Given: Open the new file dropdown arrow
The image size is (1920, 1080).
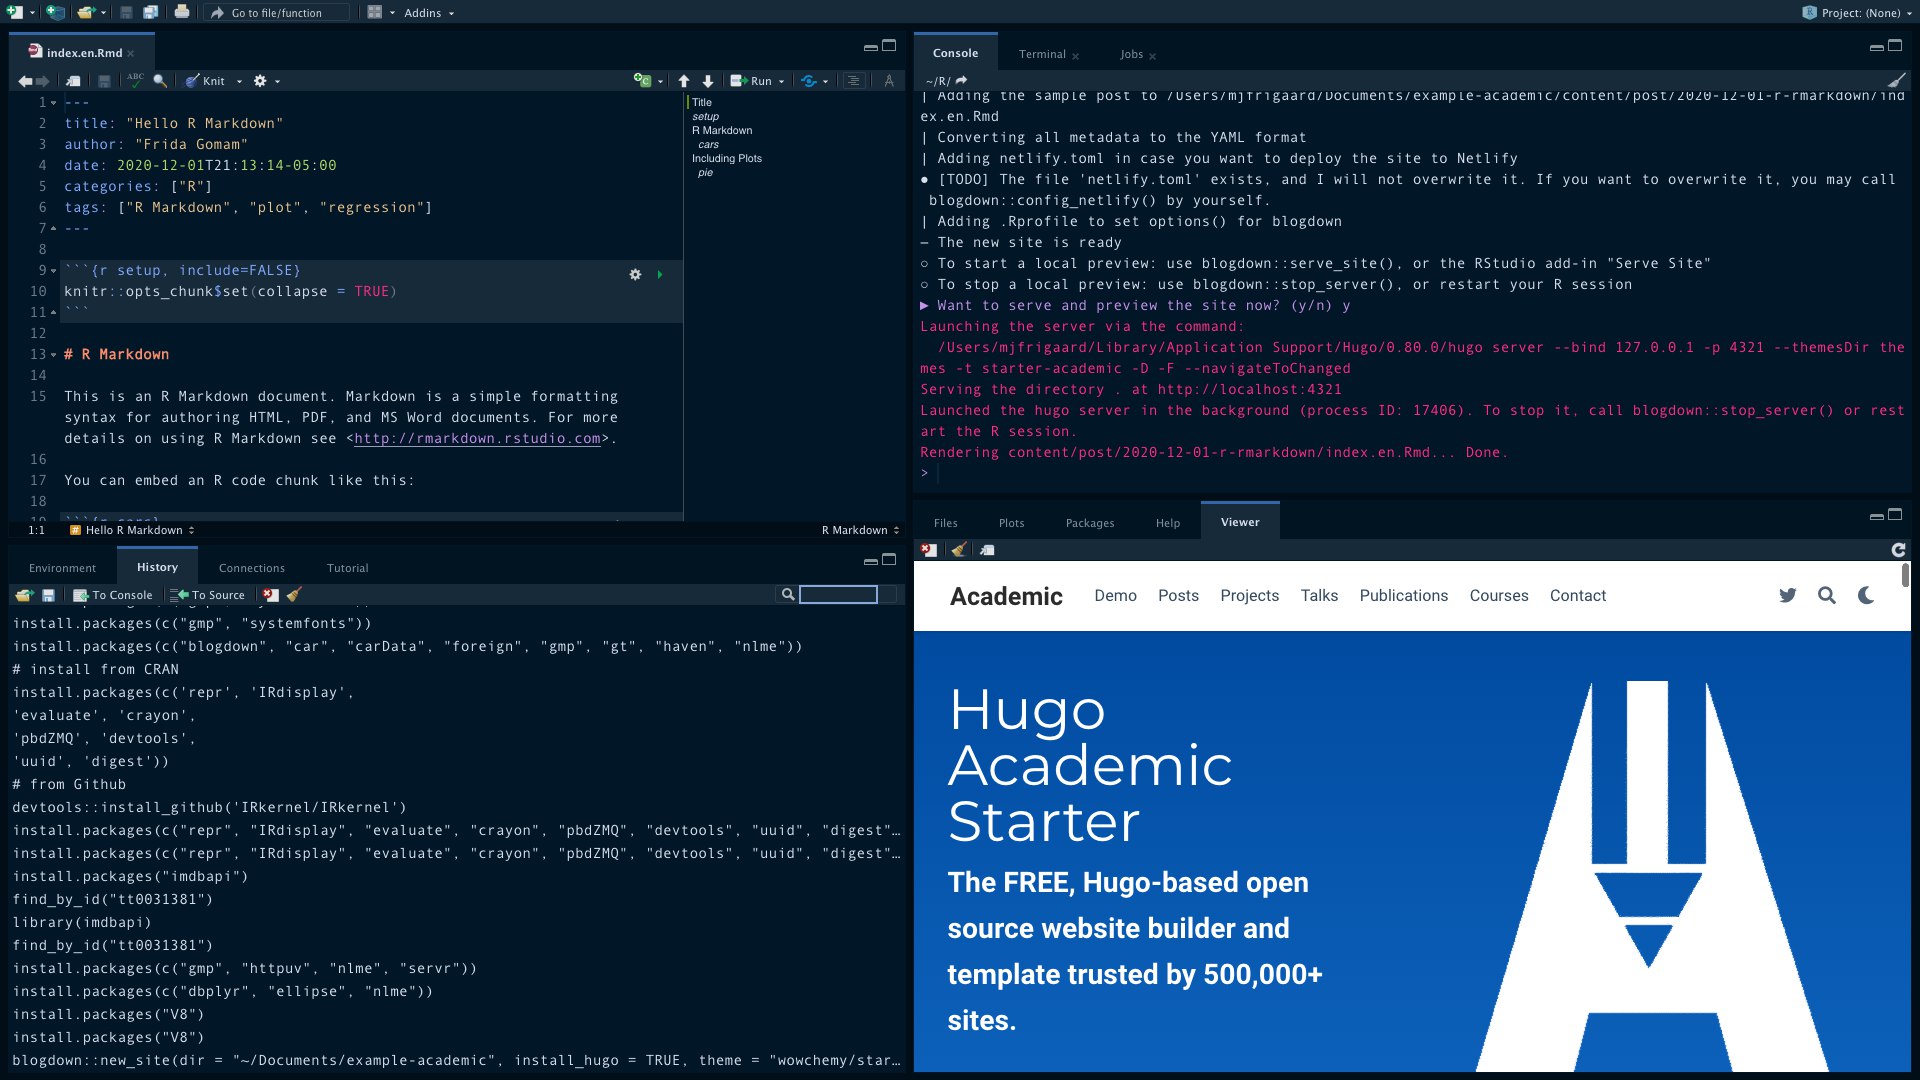Looking at the screenshot, I should tap(33, 13).
